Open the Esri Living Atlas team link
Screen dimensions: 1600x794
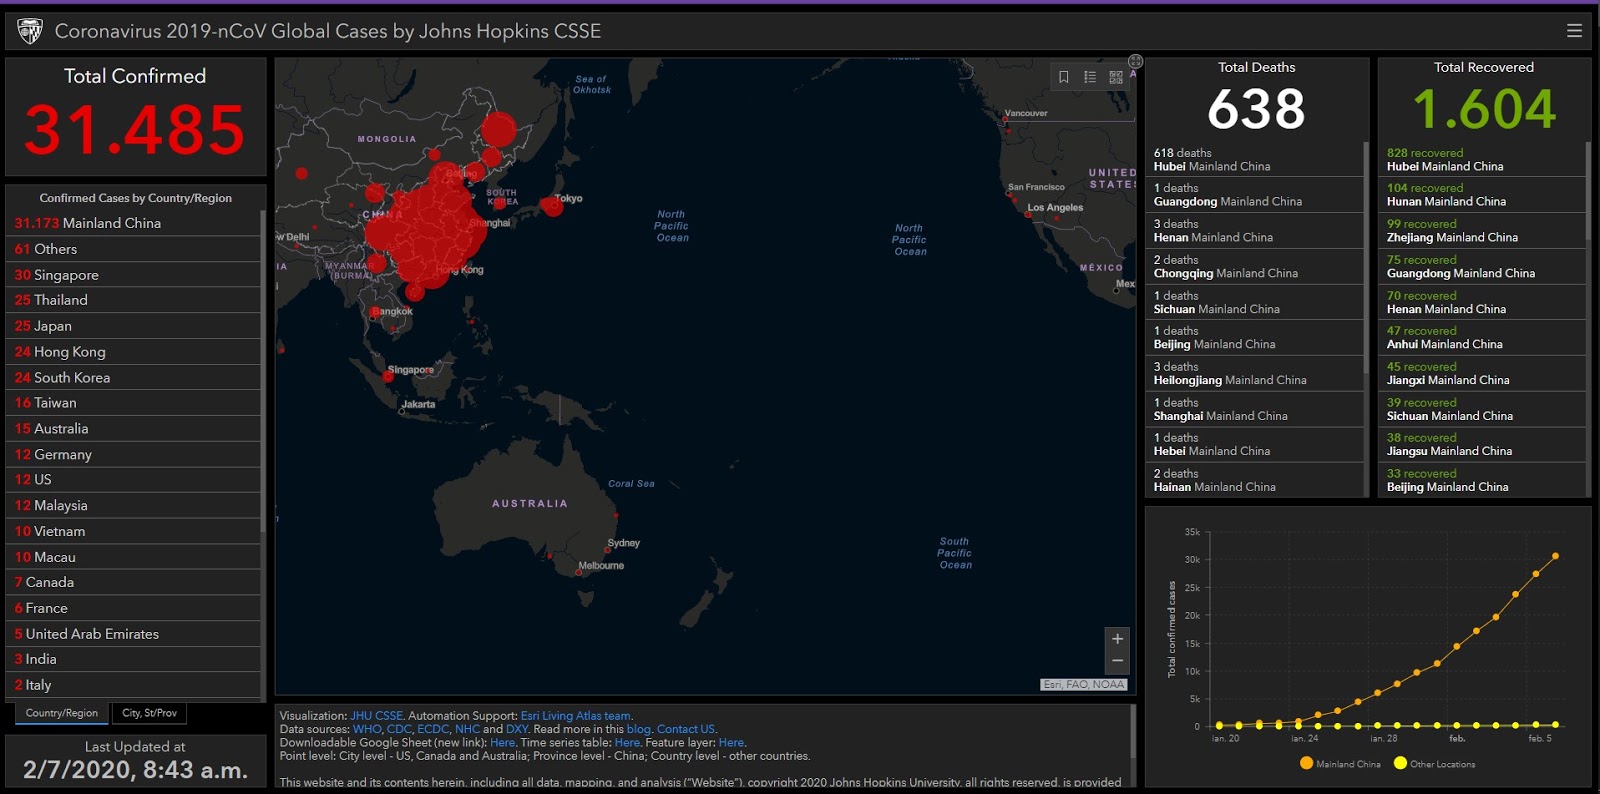[576, 716]
